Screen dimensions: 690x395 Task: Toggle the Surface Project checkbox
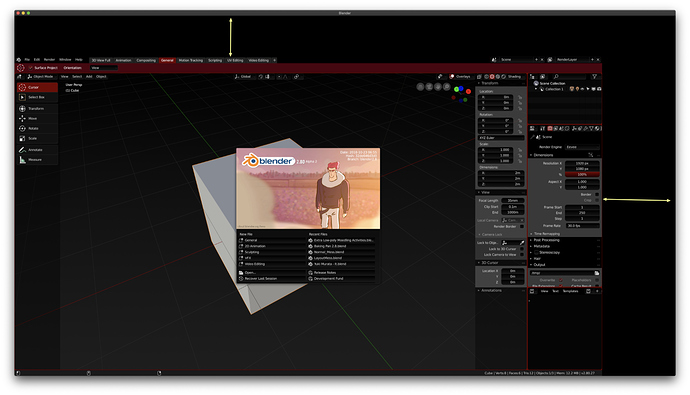30,68
